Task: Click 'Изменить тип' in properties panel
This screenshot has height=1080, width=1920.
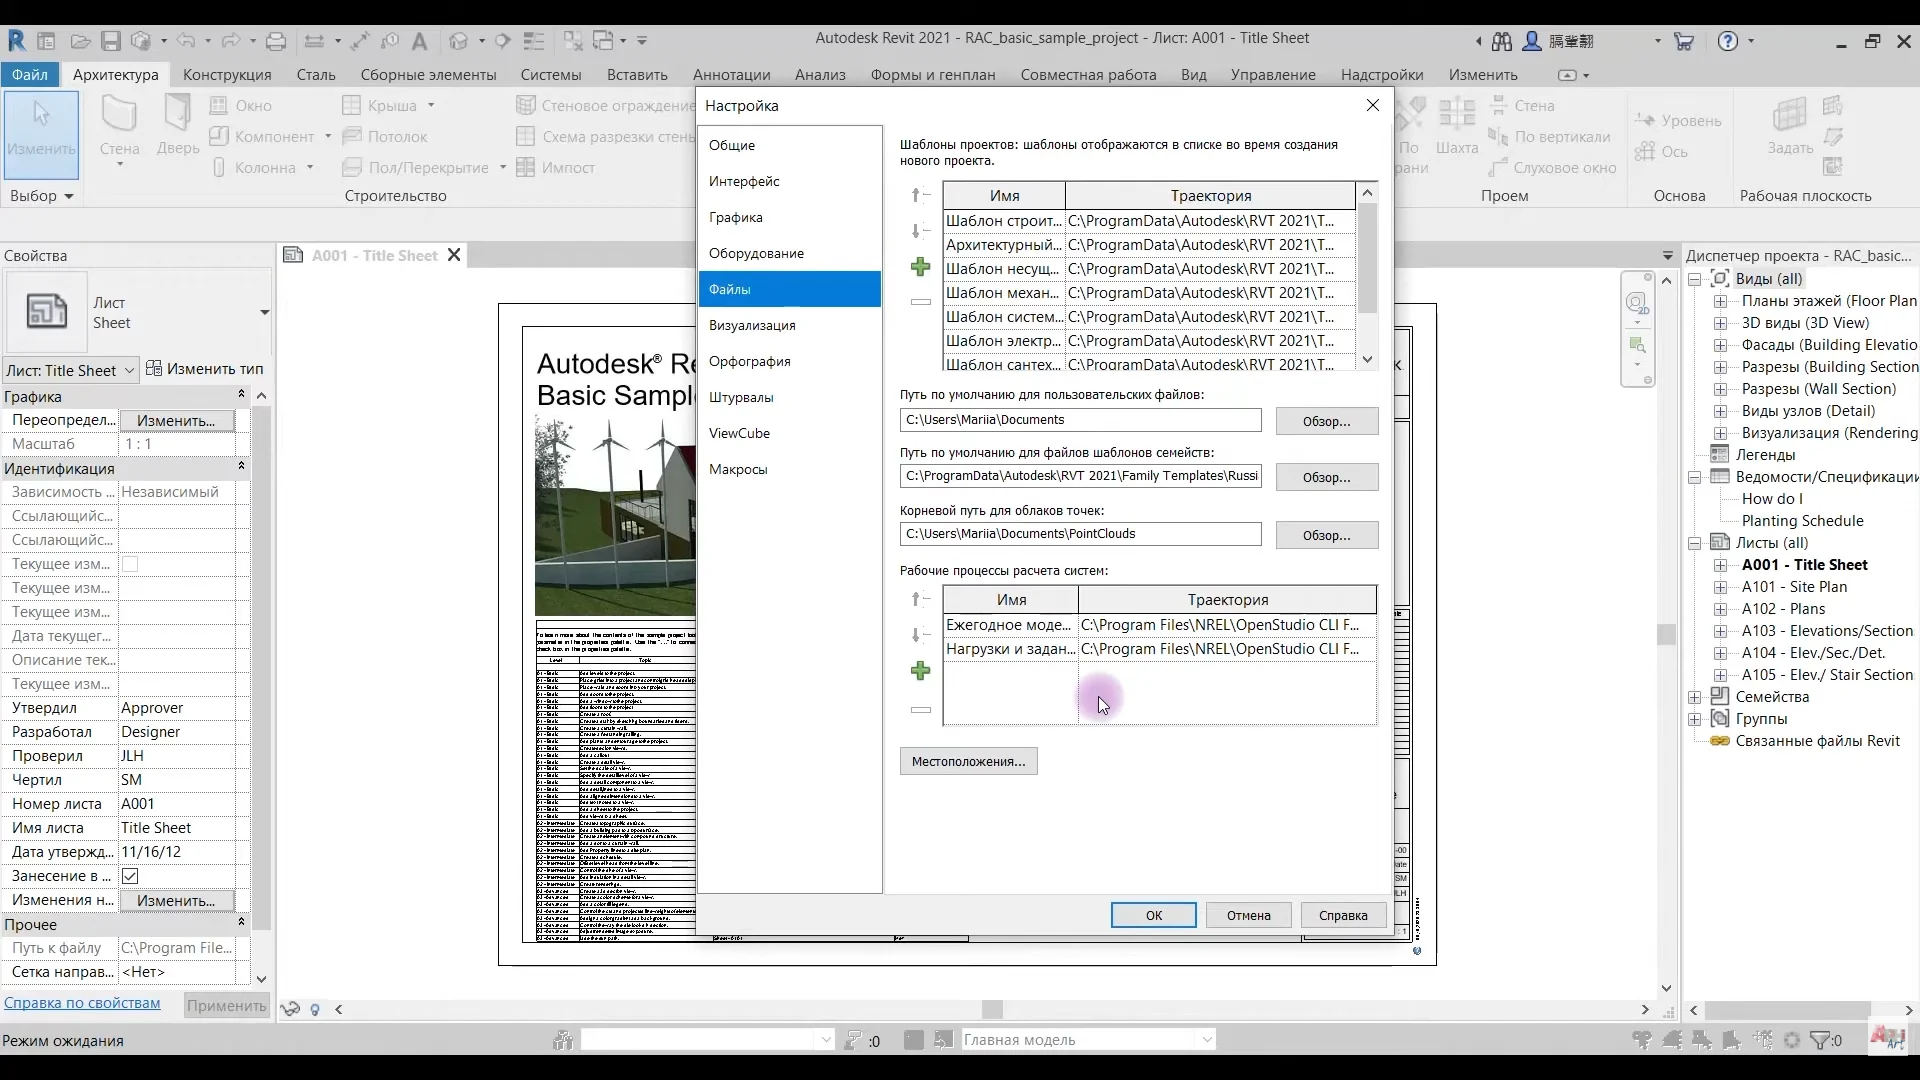Action: [205, 369]
